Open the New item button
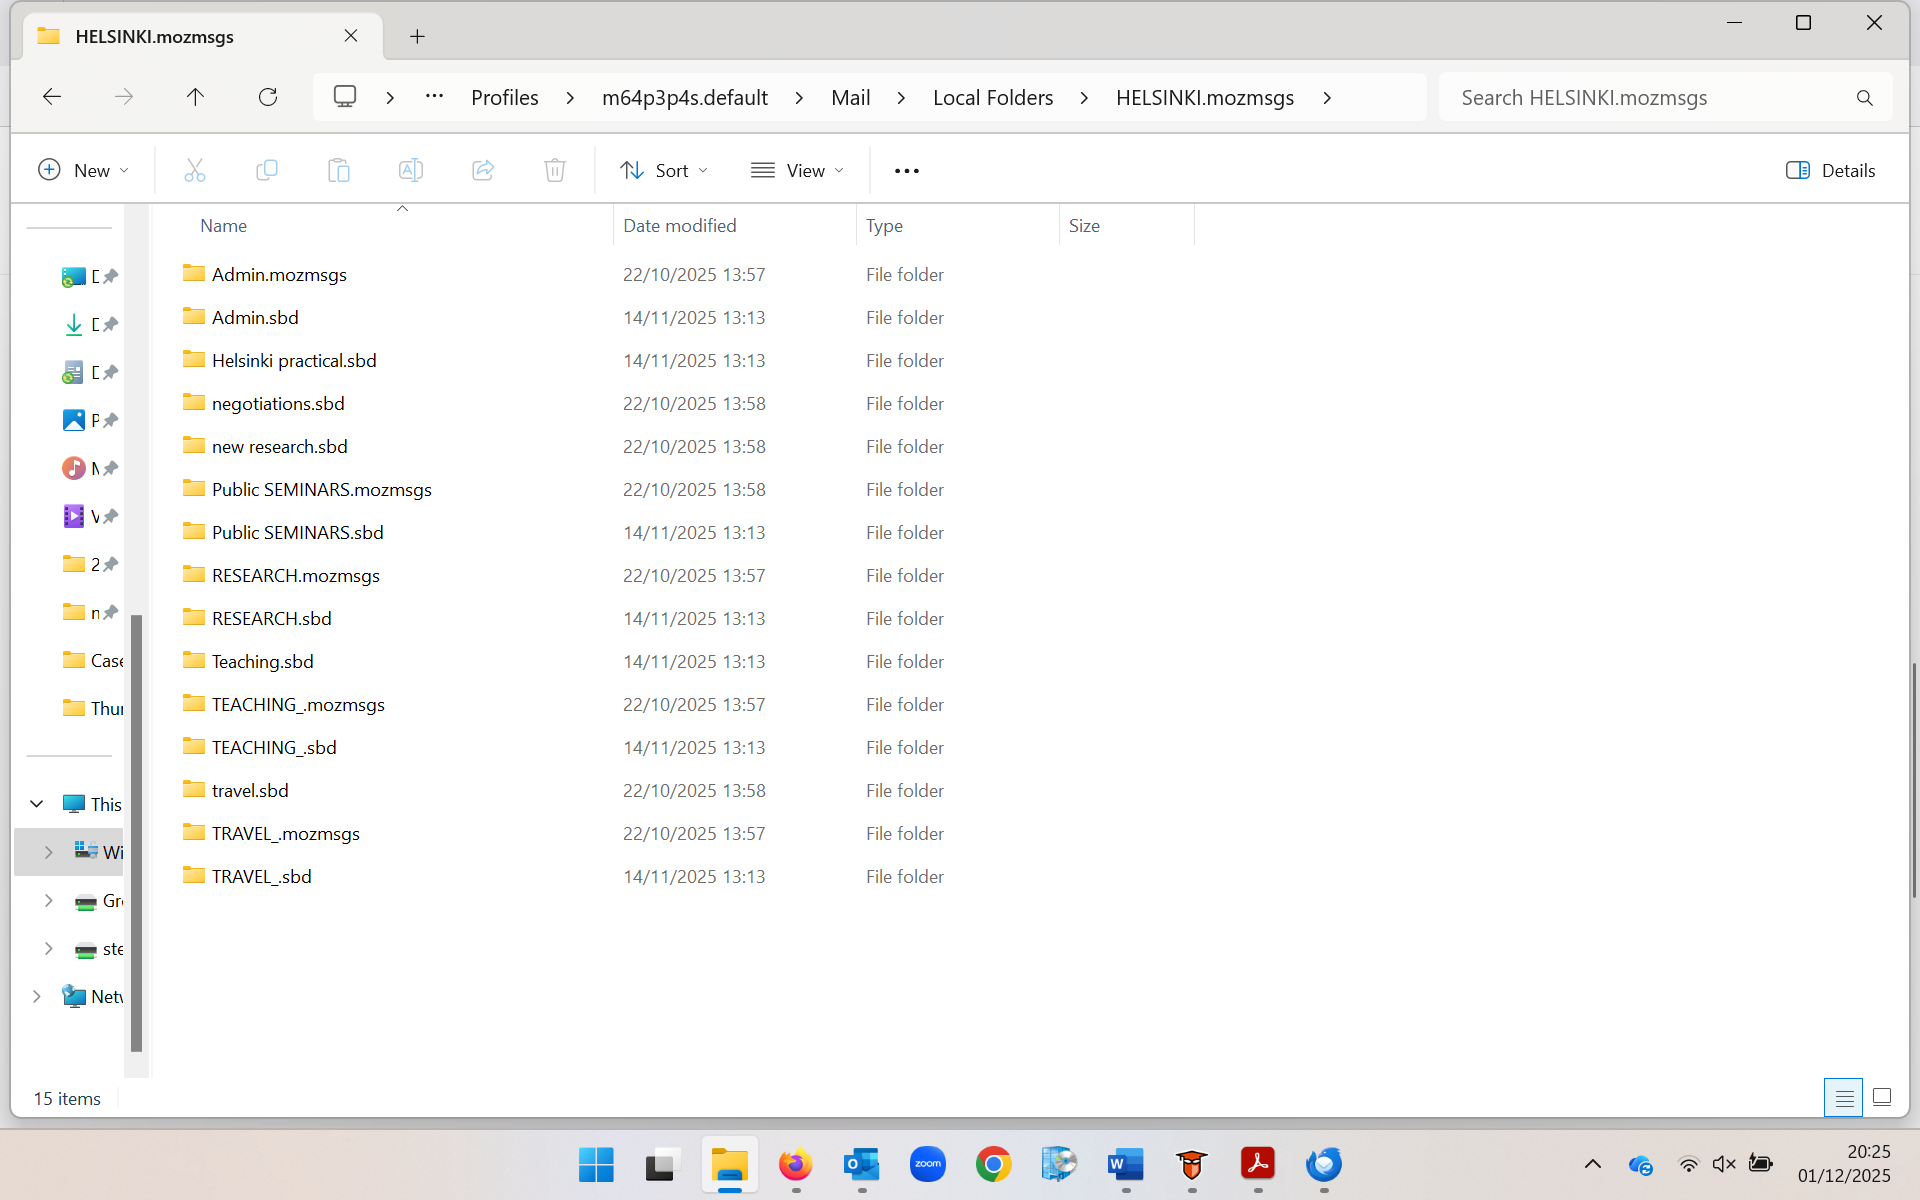 [x=83, y=170]
